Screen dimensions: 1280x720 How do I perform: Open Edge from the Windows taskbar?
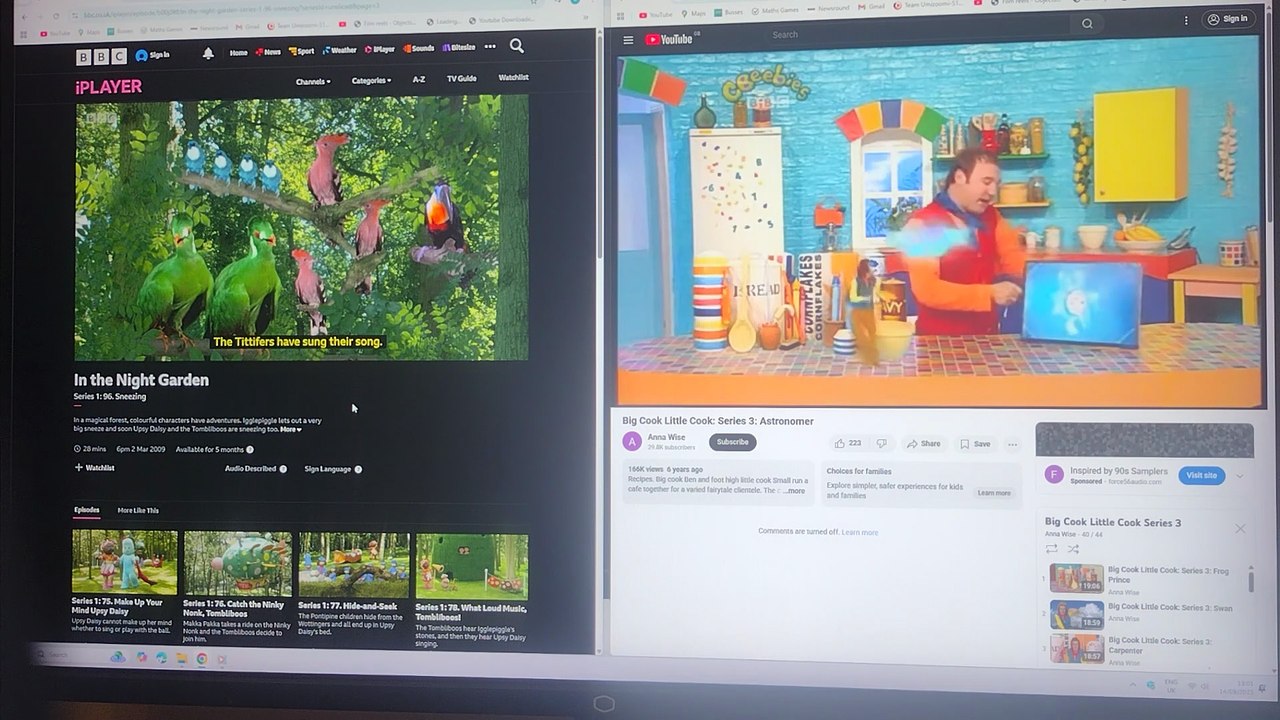(x=161, y=657)
